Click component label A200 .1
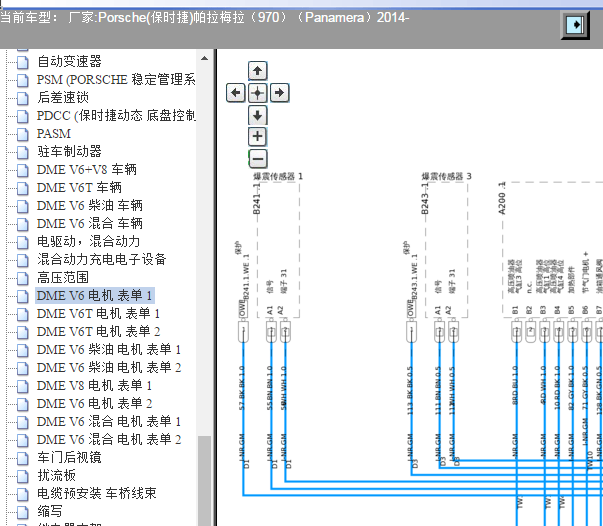Image resolution: width=603 pixels, height=526 pixels. click(x=502, y=198)
